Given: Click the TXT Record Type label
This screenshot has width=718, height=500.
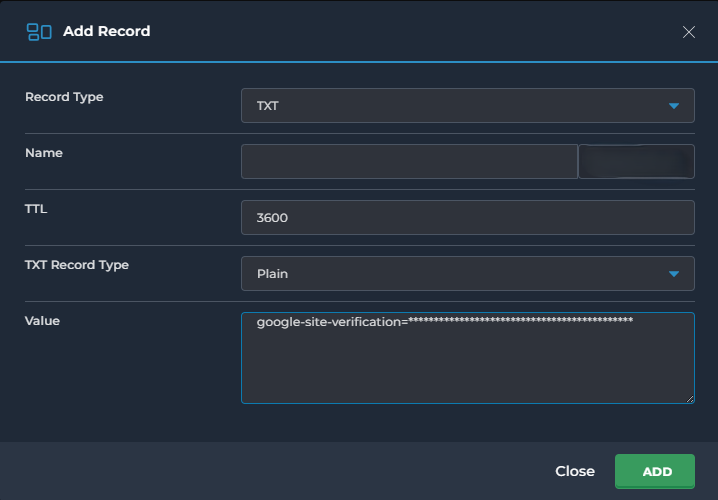Looking at the screenshot, I should 77,265.
